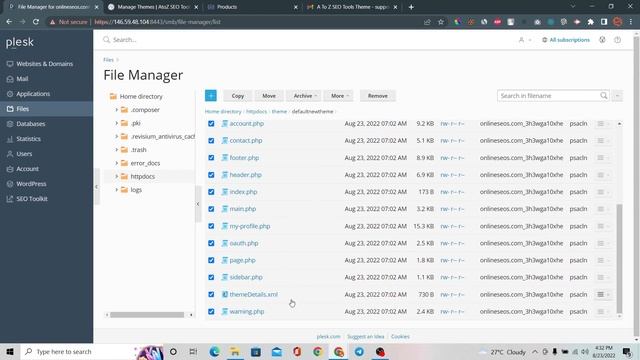Open the More dropdown

point(339,96)
